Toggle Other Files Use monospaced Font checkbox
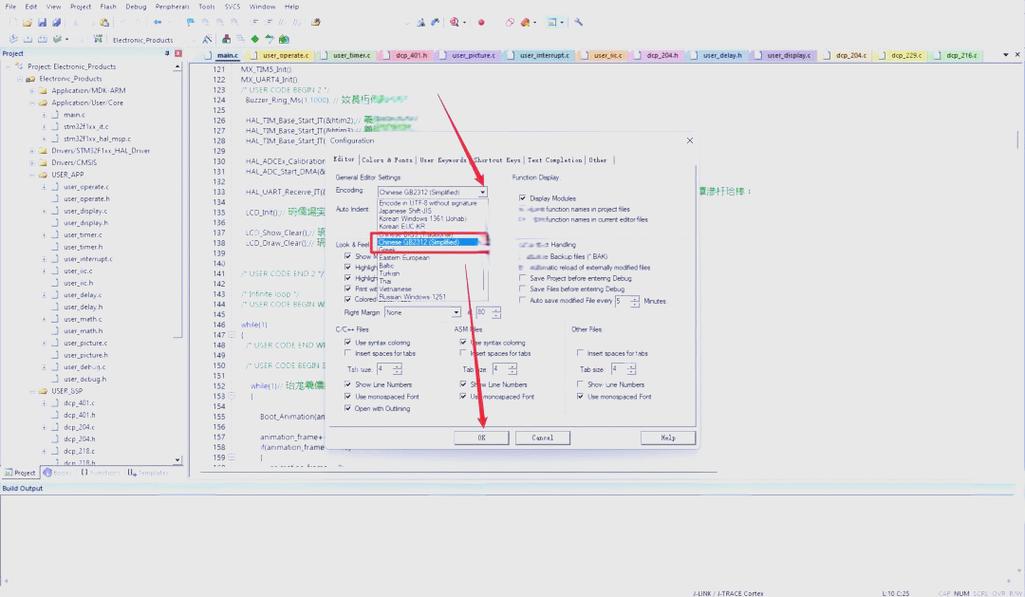 580,396
